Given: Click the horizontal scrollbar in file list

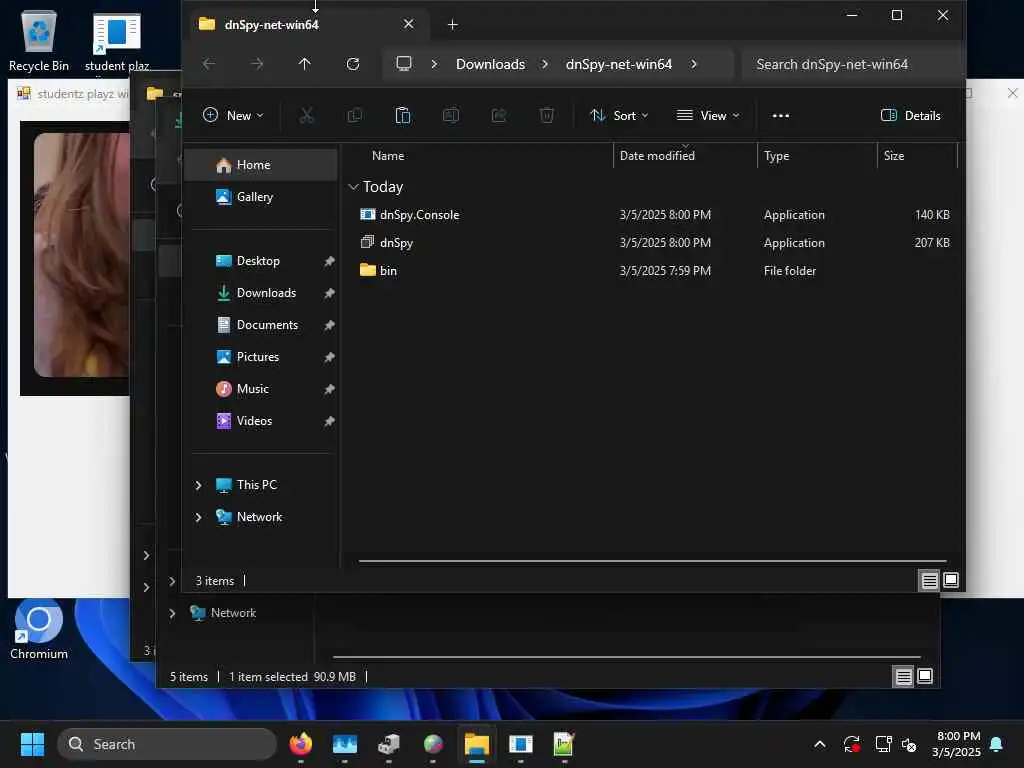Looking at the screenshot, I should coord(652,560).
